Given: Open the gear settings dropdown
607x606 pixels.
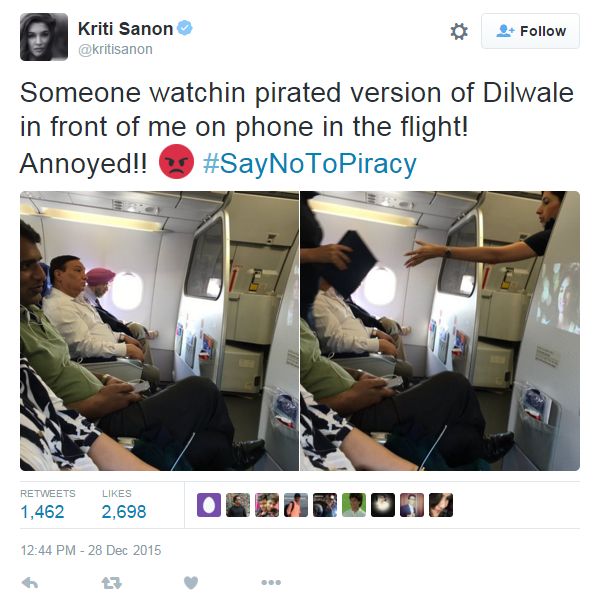Looking at the screenshot, I should pos(459,31).
